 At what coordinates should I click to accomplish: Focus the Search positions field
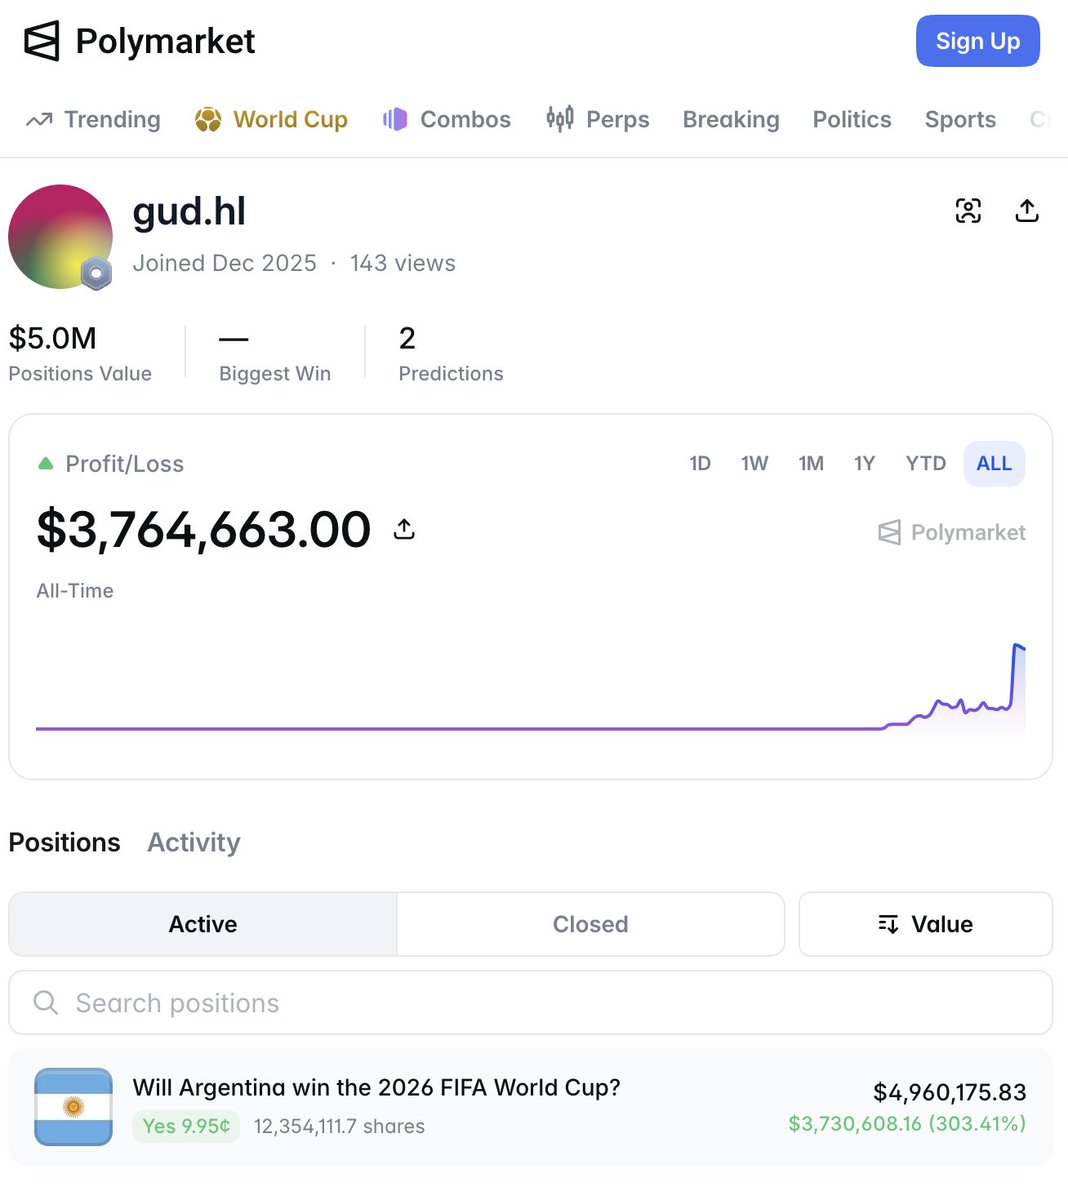(531, 1003)
